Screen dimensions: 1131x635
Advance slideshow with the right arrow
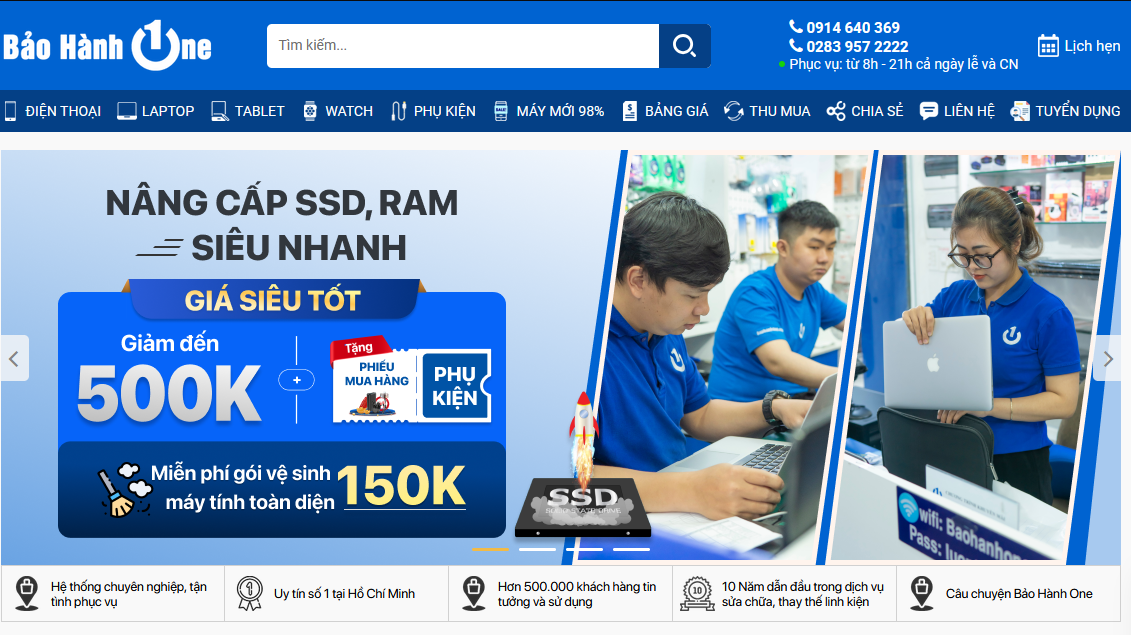1108,358
